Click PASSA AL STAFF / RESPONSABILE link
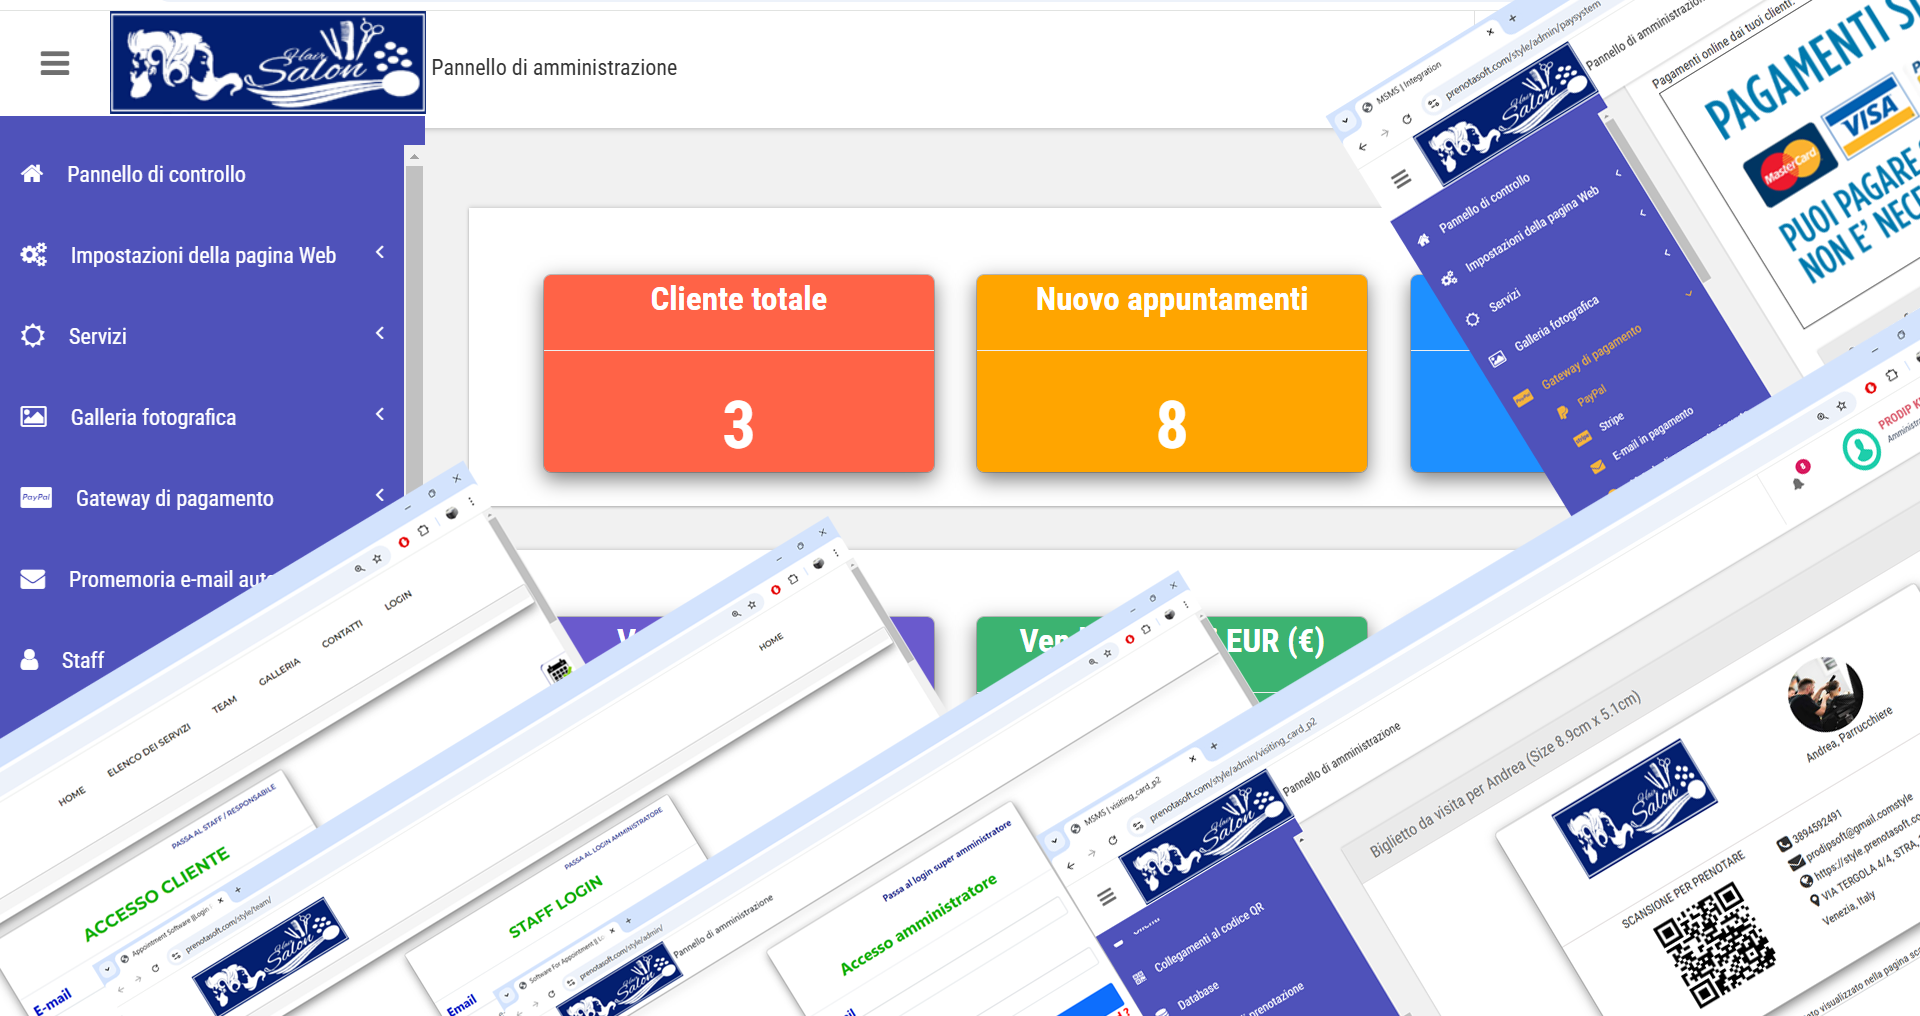The image size is (1920, 1016). [x=223, y=817]
